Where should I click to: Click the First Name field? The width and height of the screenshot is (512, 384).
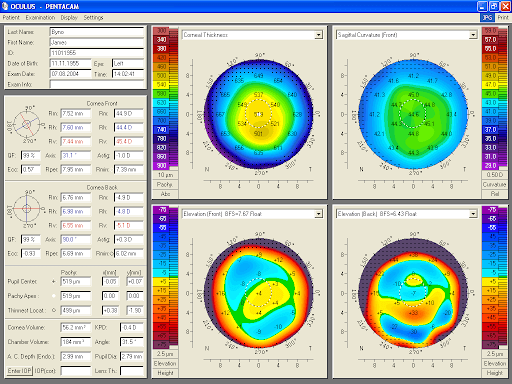97,42
